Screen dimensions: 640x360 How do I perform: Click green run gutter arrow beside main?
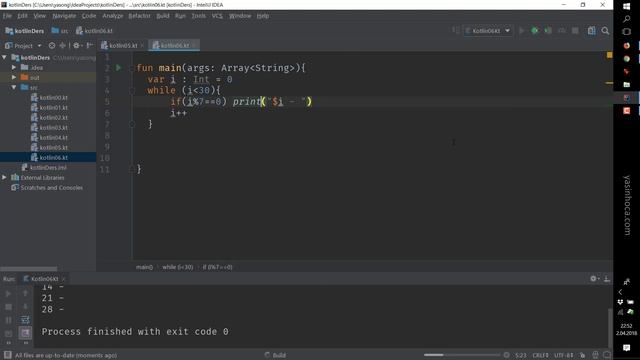click(x=119, y=68)
